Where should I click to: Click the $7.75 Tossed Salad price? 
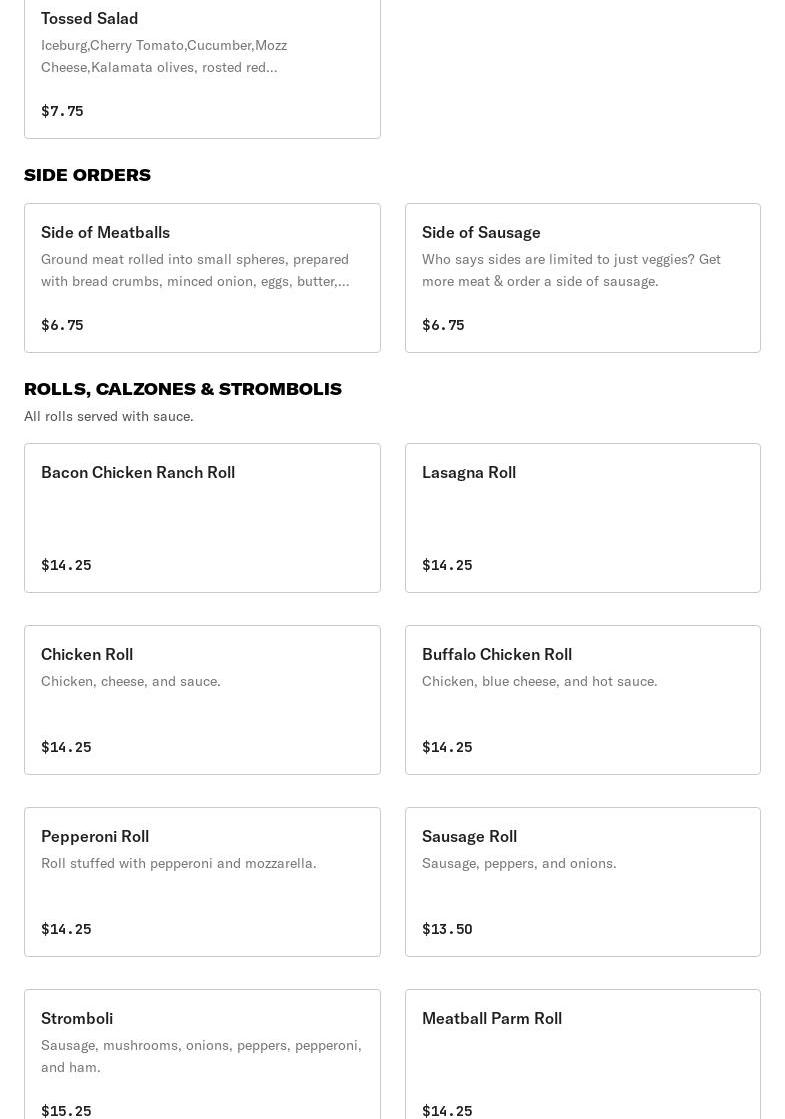coord(62,111)
